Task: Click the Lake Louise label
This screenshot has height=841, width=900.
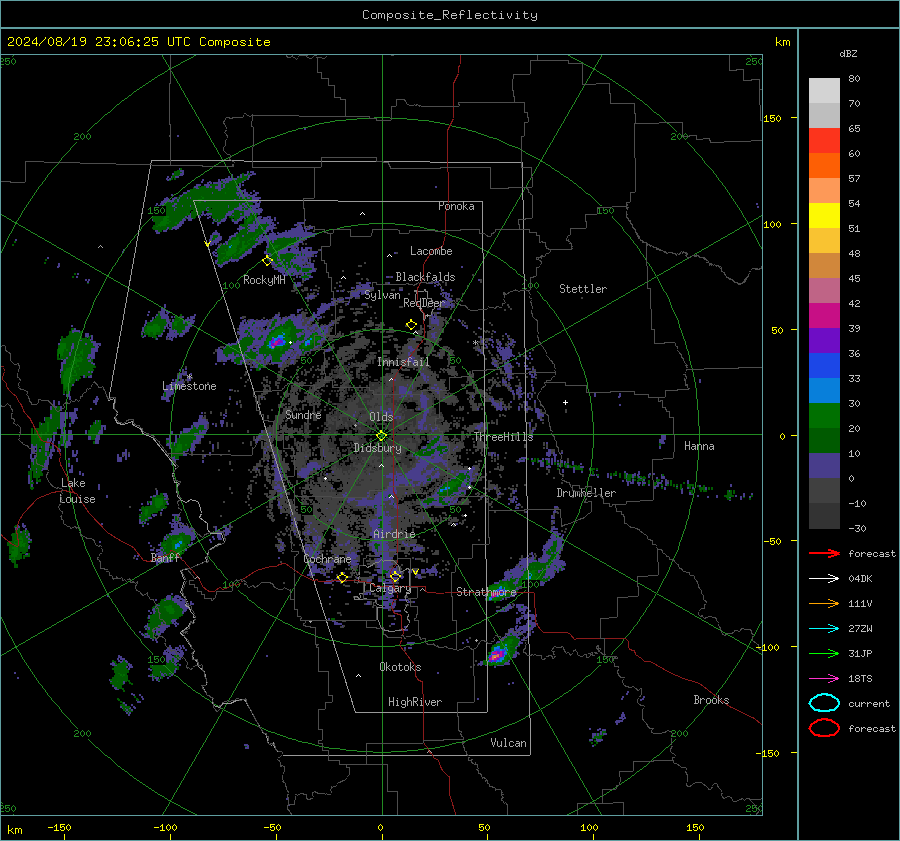Action: 77,491
